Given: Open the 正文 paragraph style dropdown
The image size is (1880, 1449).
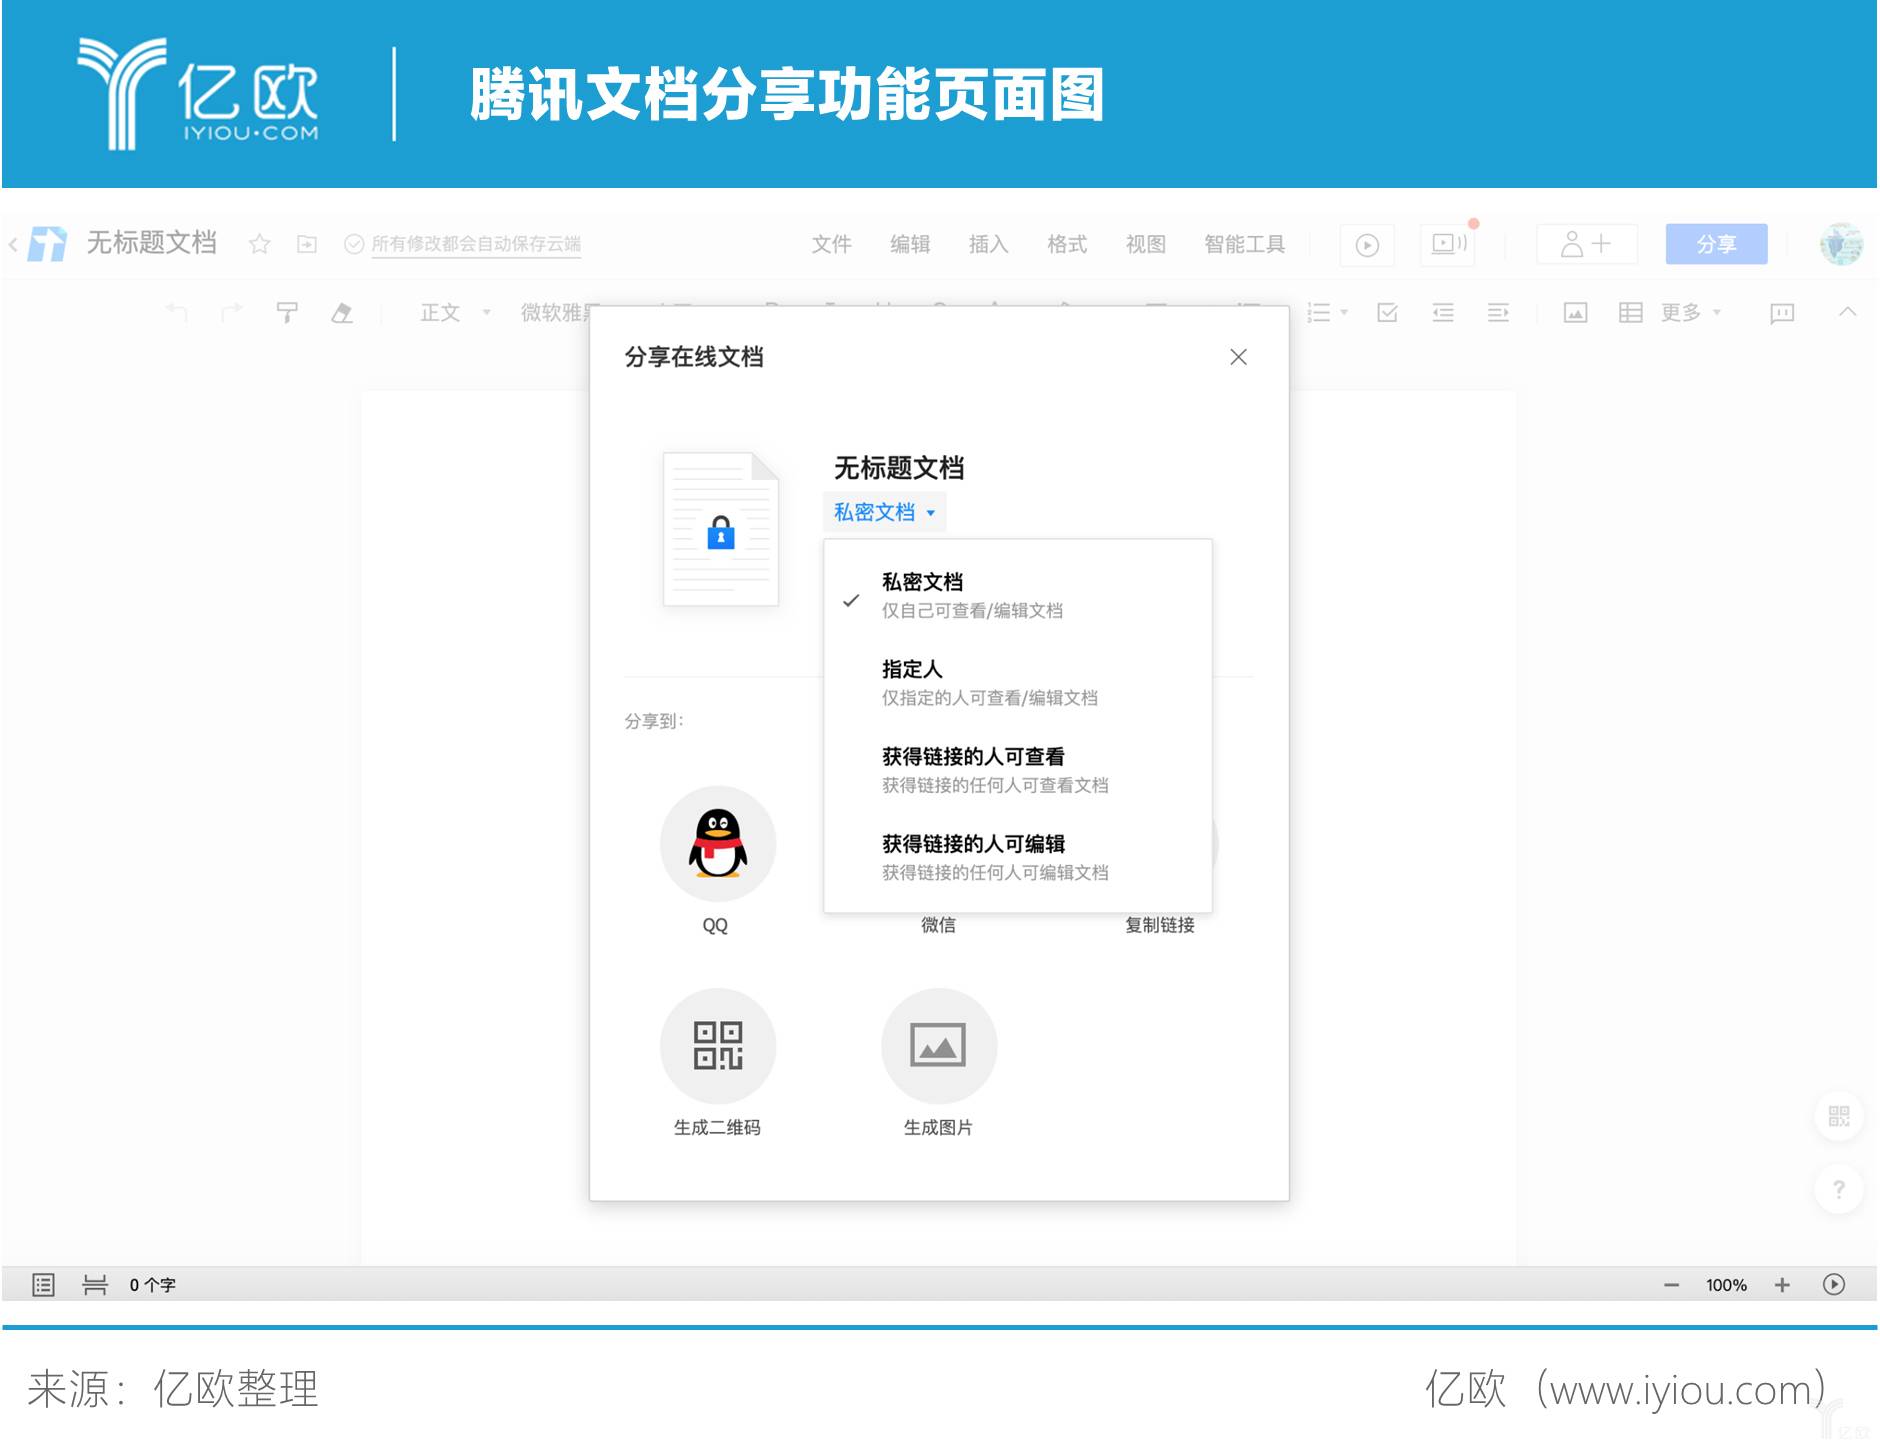Looking at the screenshot, I should click(455, 312).
